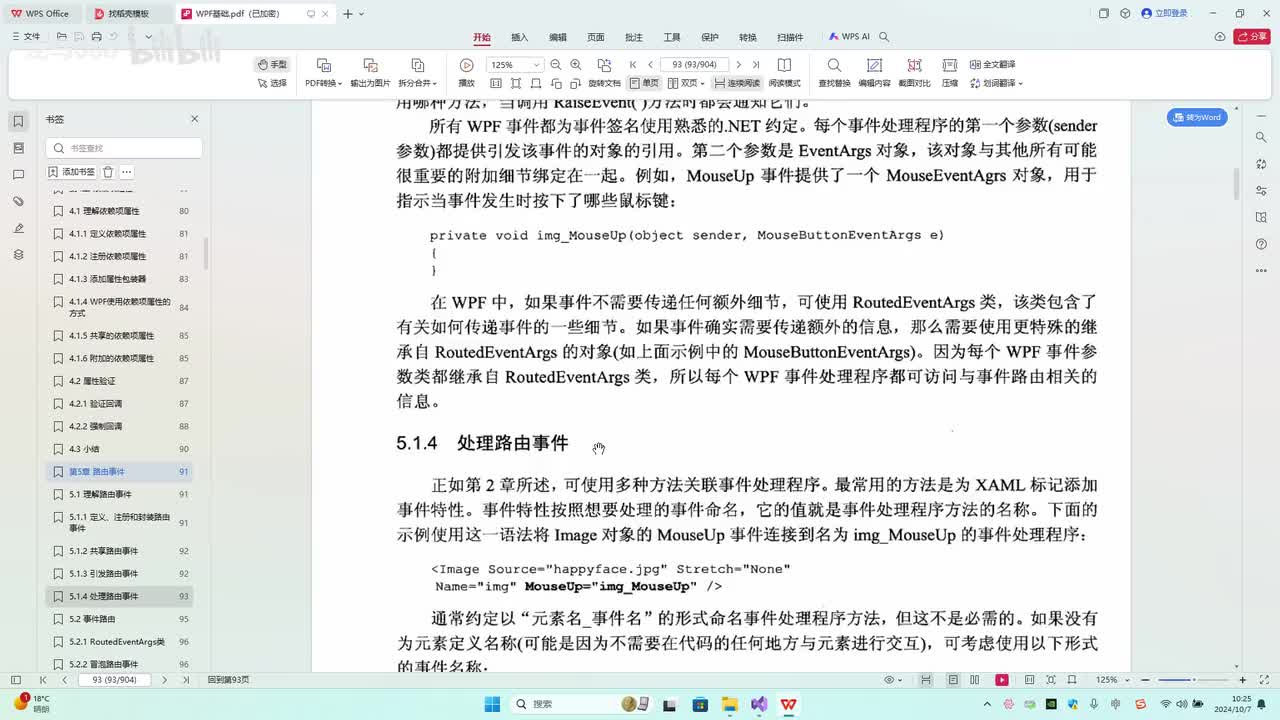Select the Hand tool (手型)

coord(272,65)
